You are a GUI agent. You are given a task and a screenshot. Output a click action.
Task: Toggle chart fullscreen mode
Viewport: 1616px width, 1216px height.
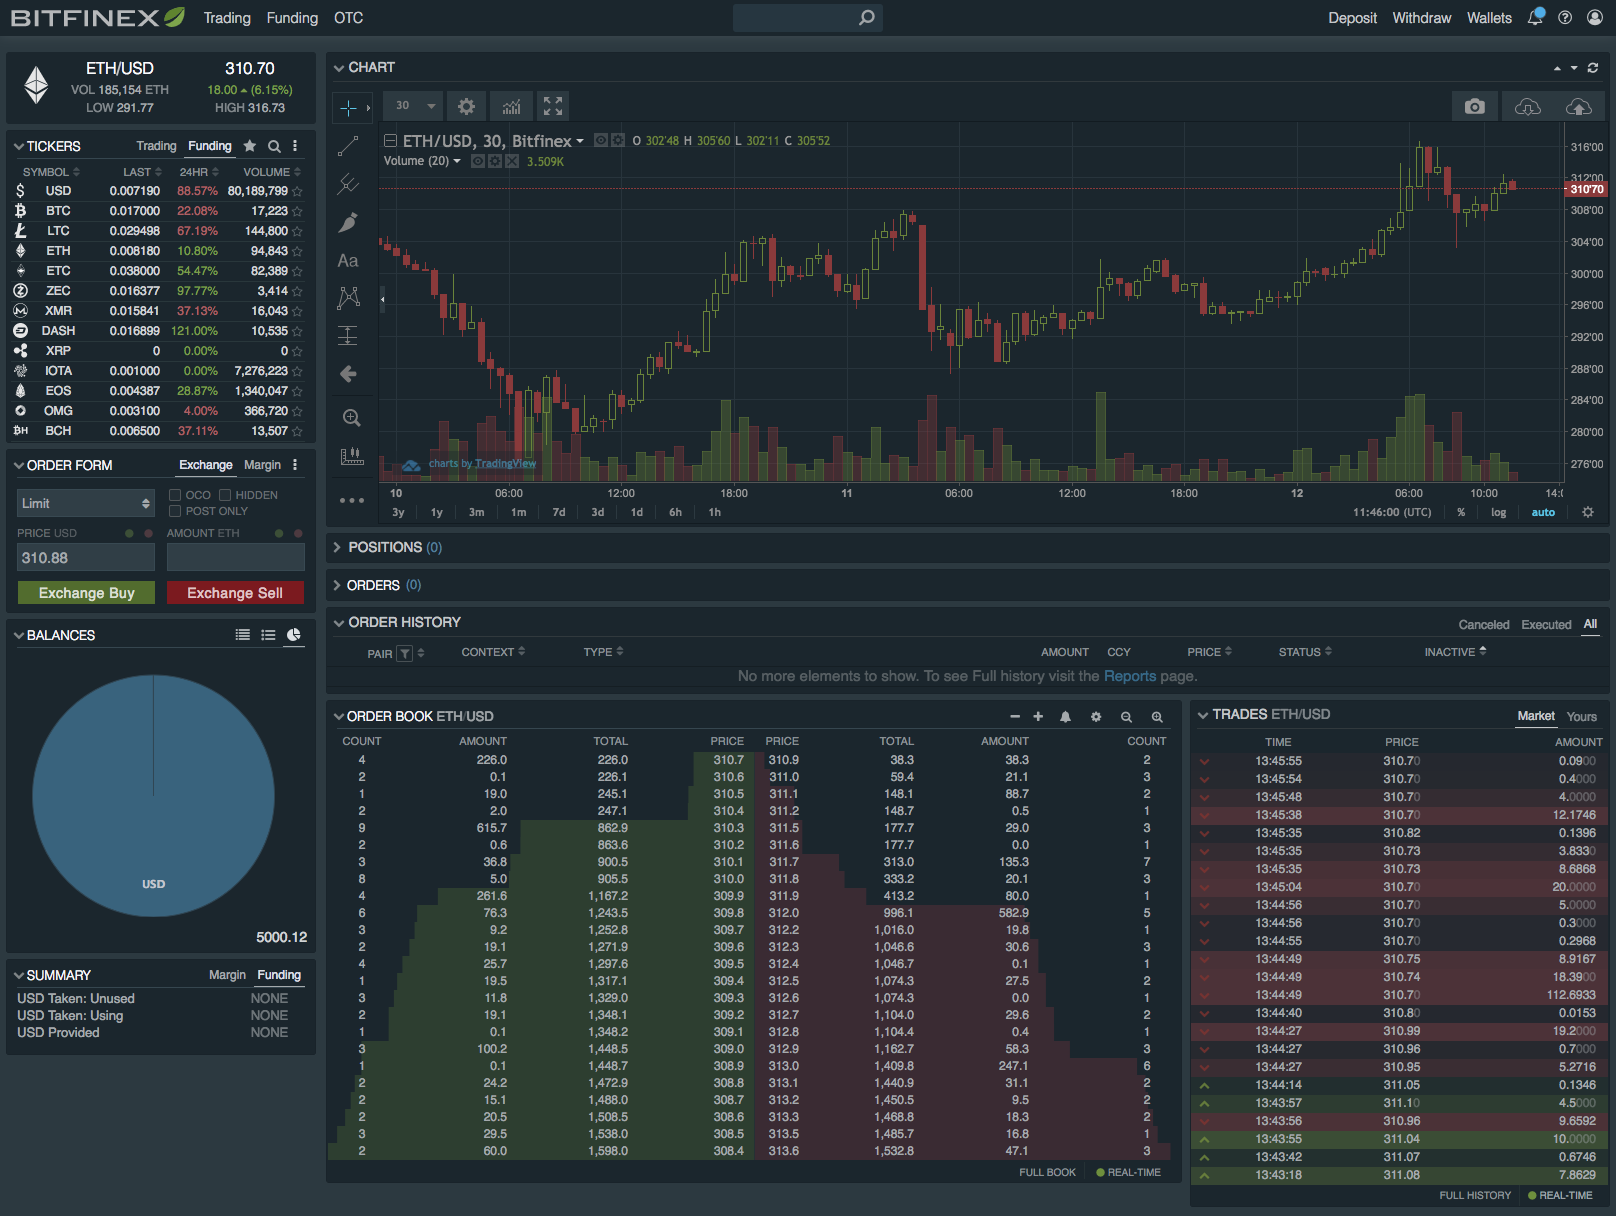(553, 106)
